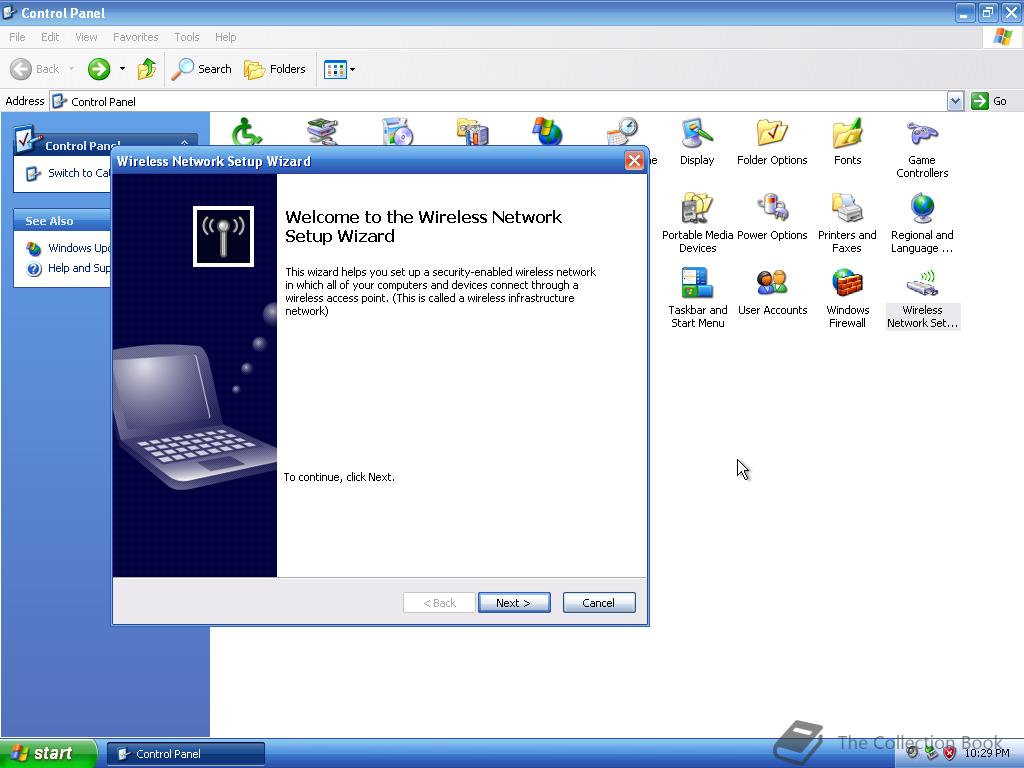This screenshot has width=1024, height=768.
Task: Click Cancel in the wizard
Action: pos(599,603)
